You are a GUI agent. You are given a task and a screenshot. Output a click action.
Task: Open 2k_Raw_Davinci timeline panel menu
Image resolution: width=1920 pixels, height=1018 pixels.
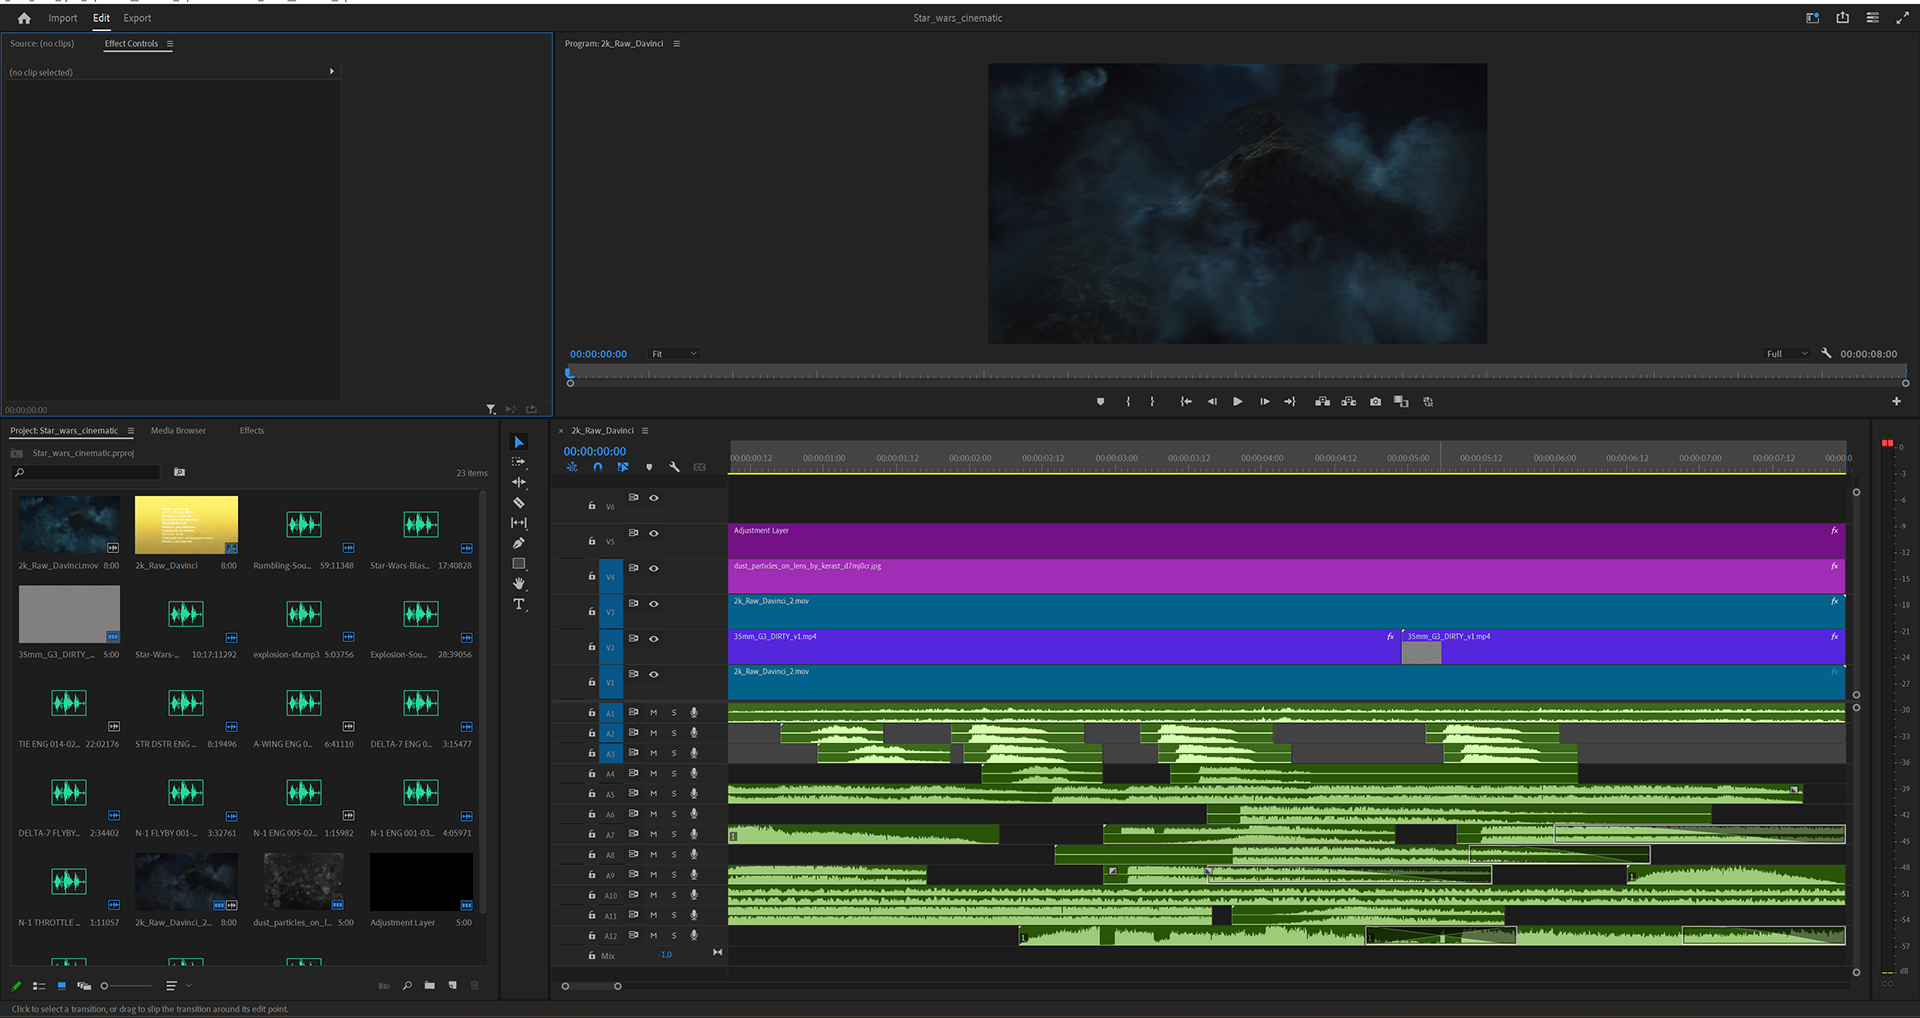pos(645,431)
